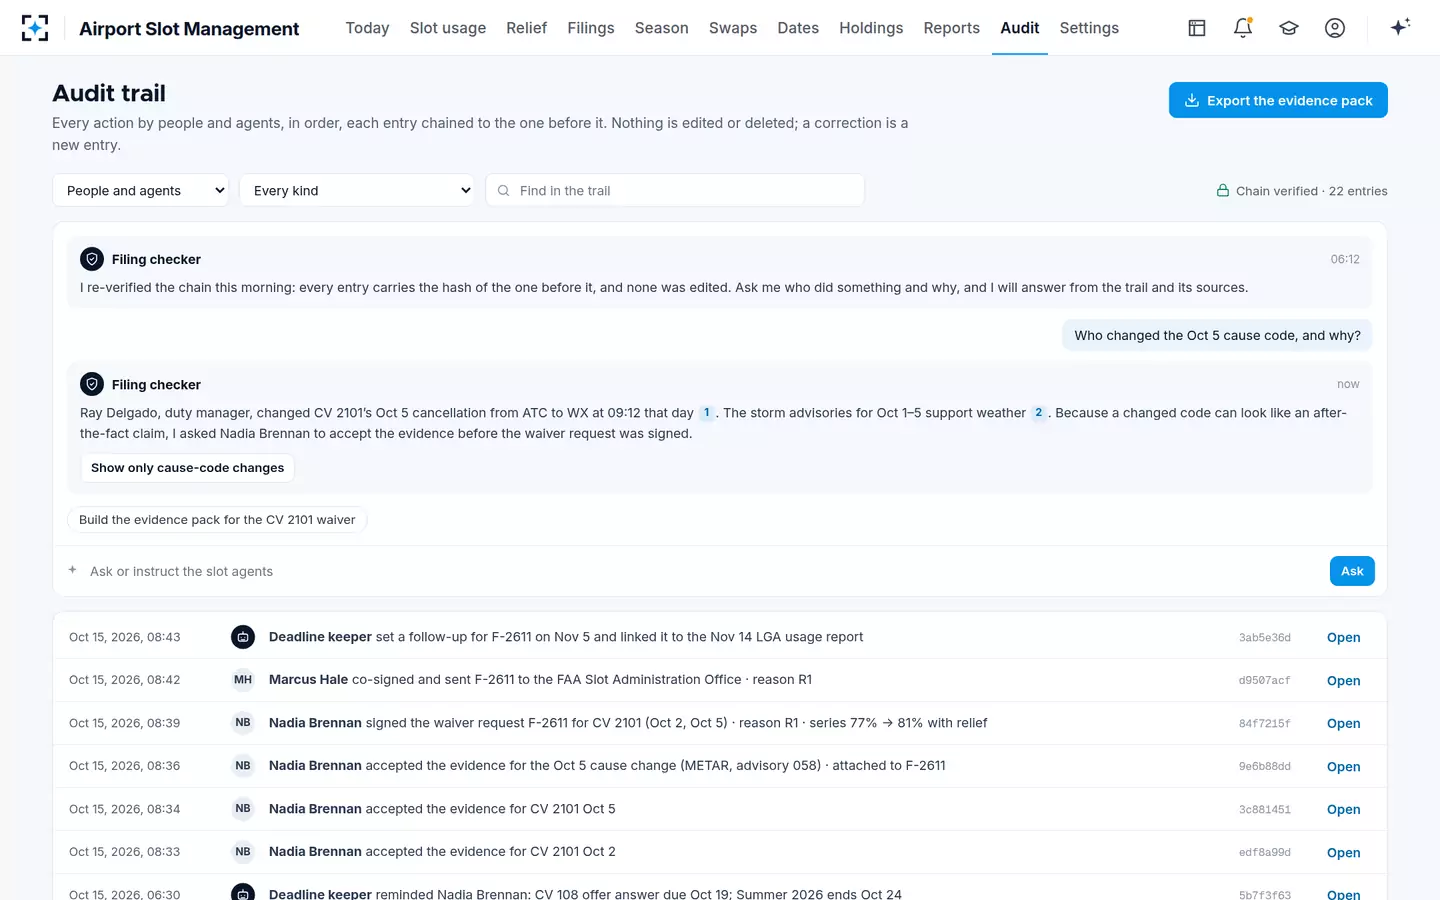Click Build the evidence pack for CV 2101 waiver
Screen dimensions: 1440x900
217,520
